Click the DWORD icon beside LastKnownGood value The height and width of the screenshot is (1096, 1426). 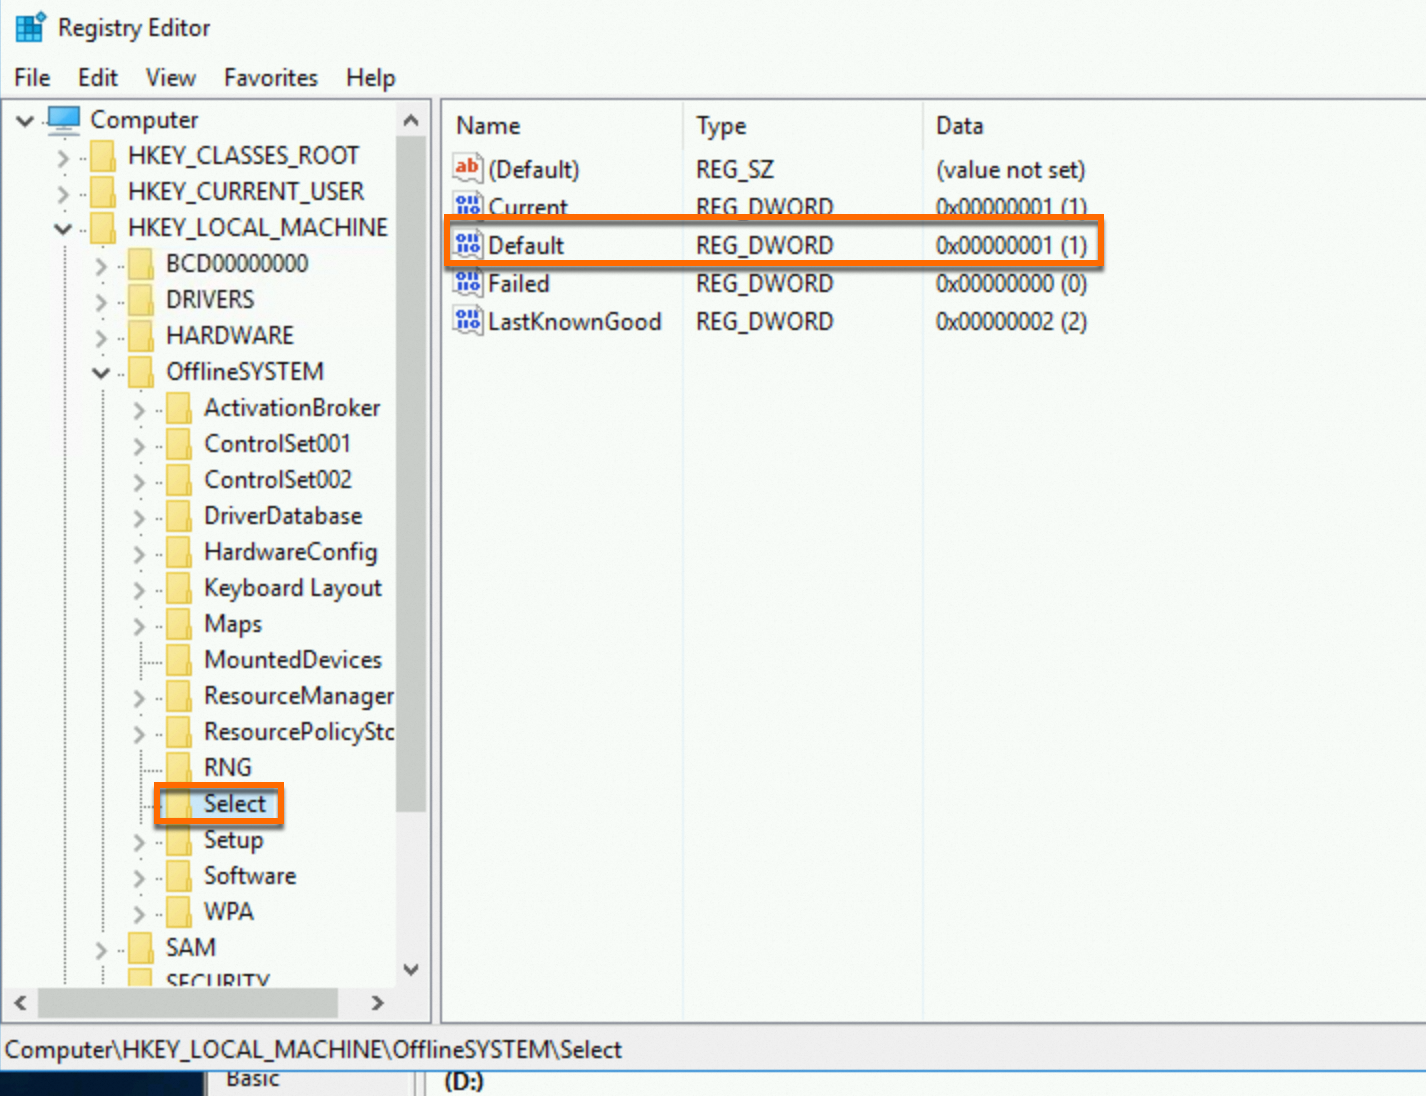467,321
